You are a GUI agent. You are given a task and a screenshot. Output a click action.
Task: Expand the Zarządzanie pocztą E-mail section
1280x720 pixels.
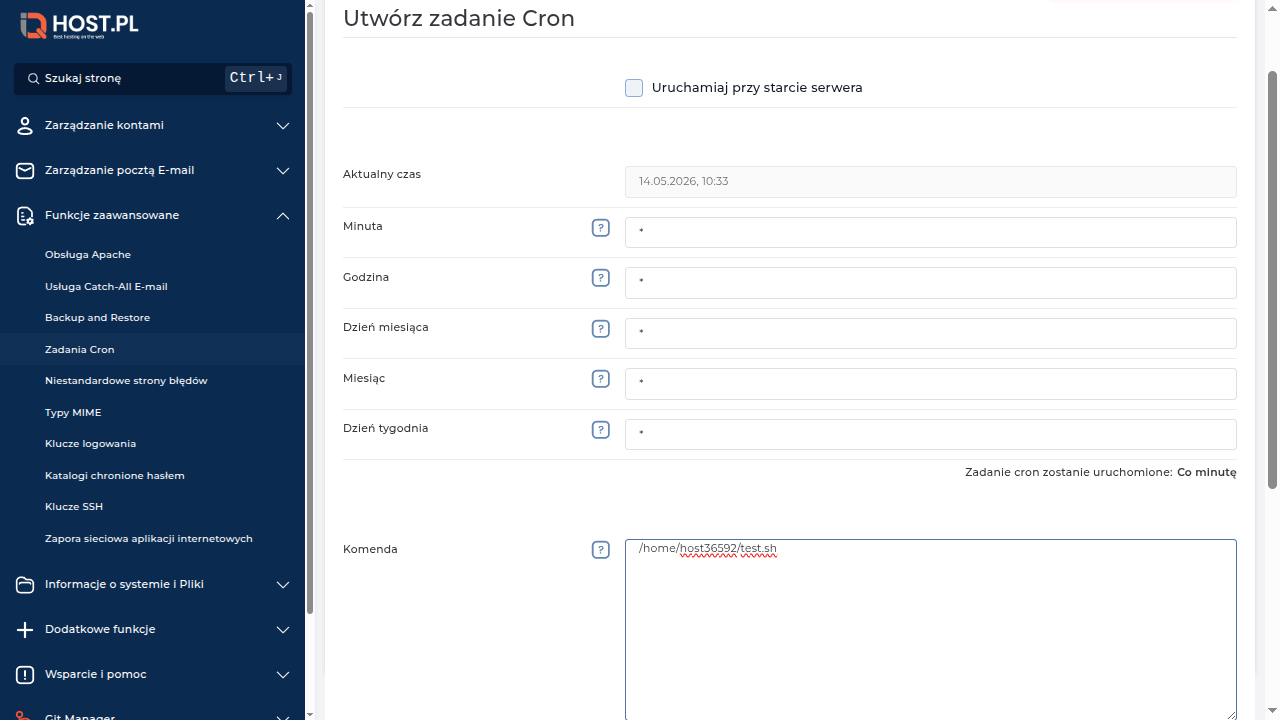(x=283, y=171)
